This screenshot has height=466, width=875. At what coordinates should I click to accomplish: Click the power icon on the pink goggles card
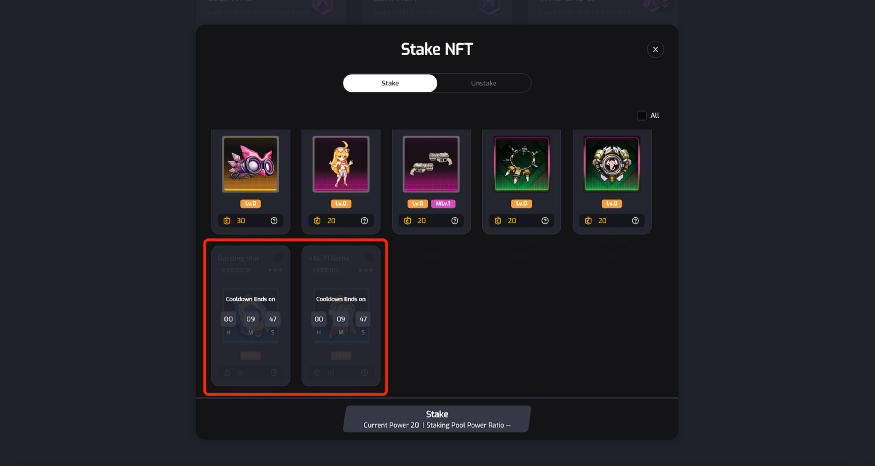pyautogui.click(x=227, y=220)
